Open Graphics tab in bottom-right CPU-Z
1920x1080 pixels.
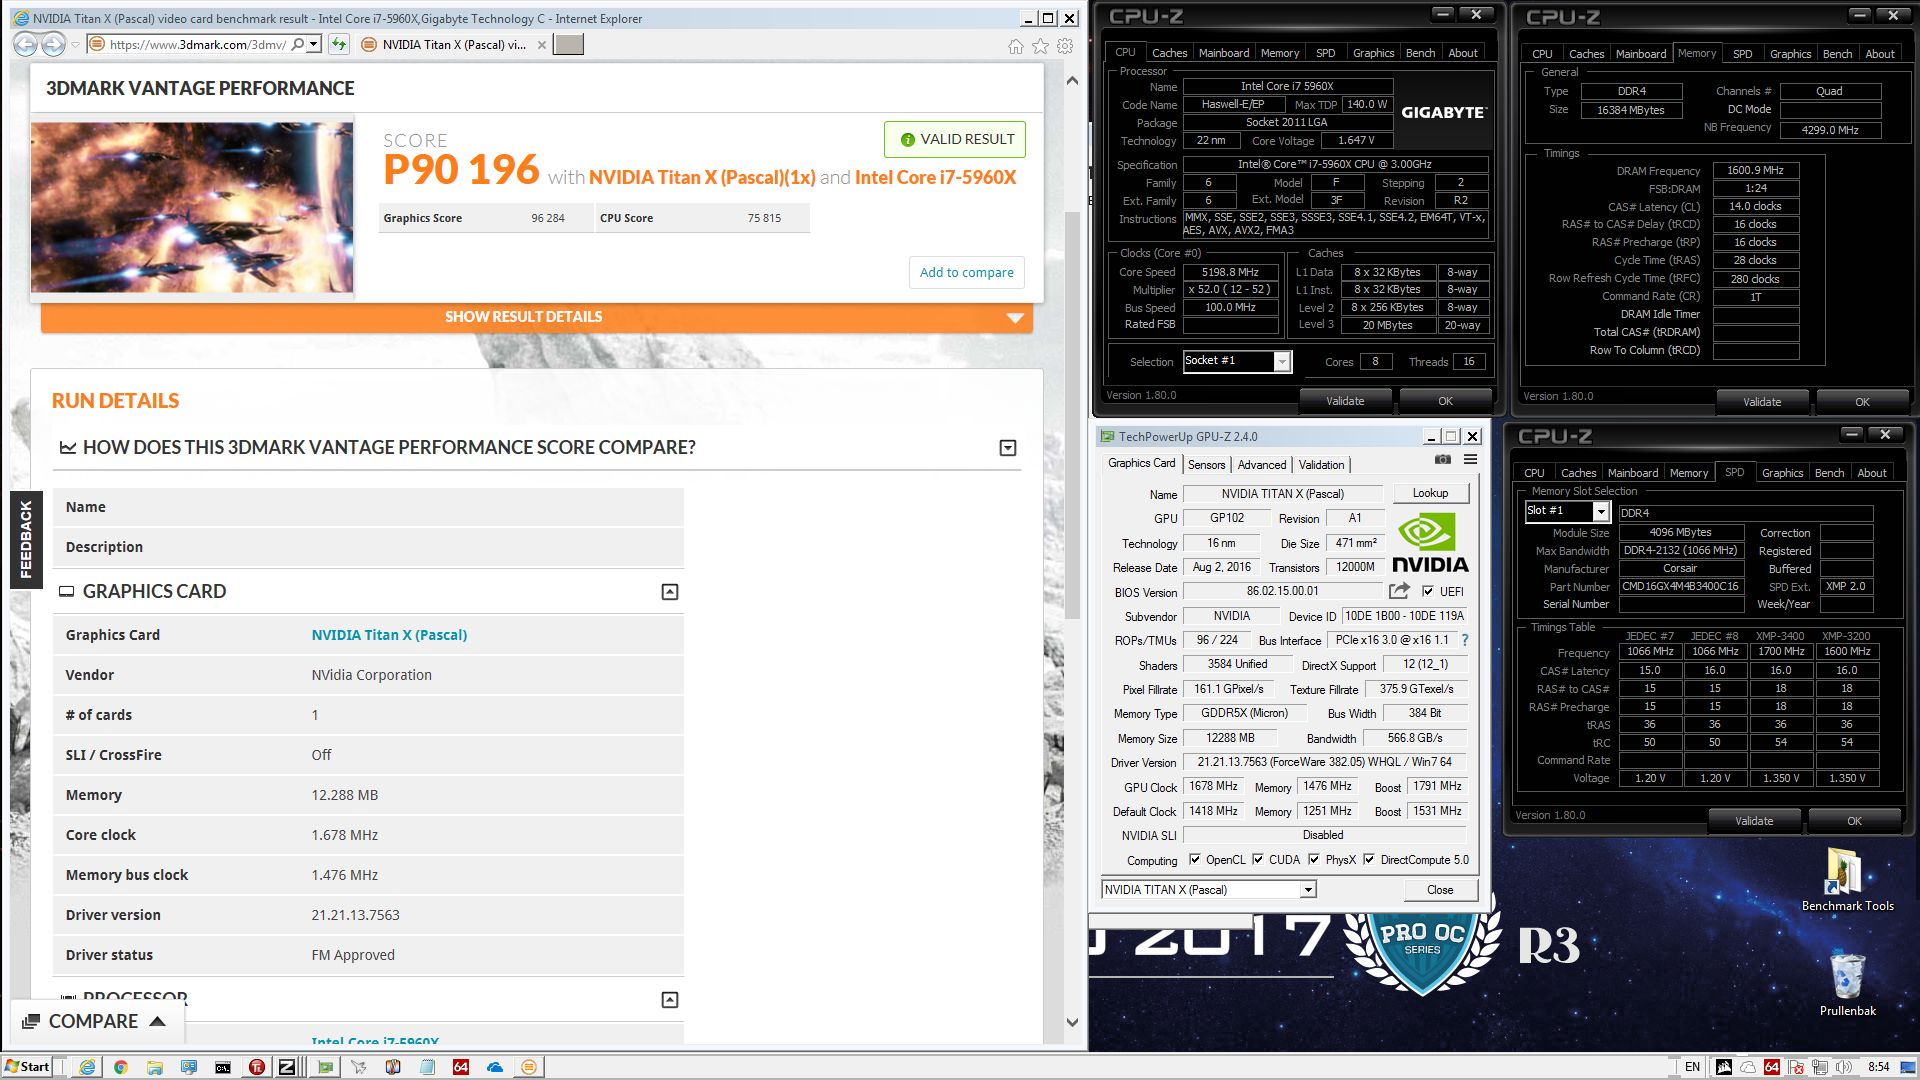click(1782, 473)
